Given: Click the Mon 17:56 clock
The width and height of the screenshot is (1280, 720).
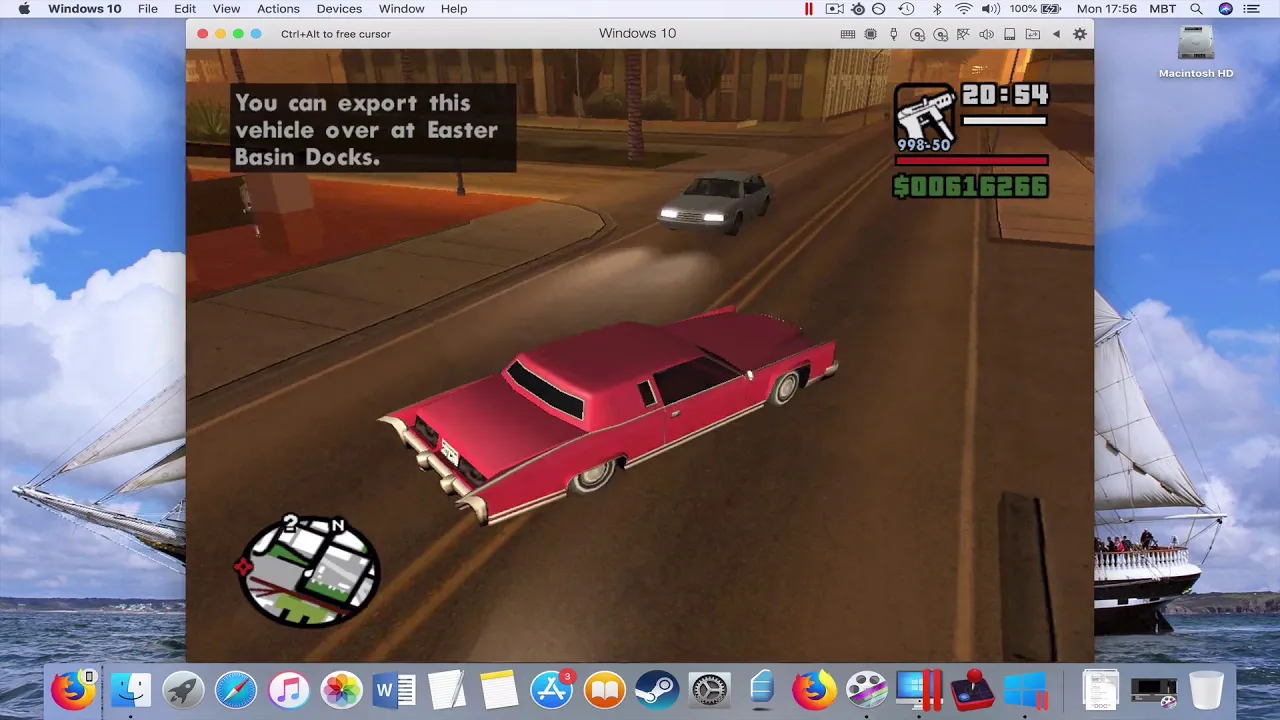Looking at the screenshot, I should click(x=1106, y=9).
